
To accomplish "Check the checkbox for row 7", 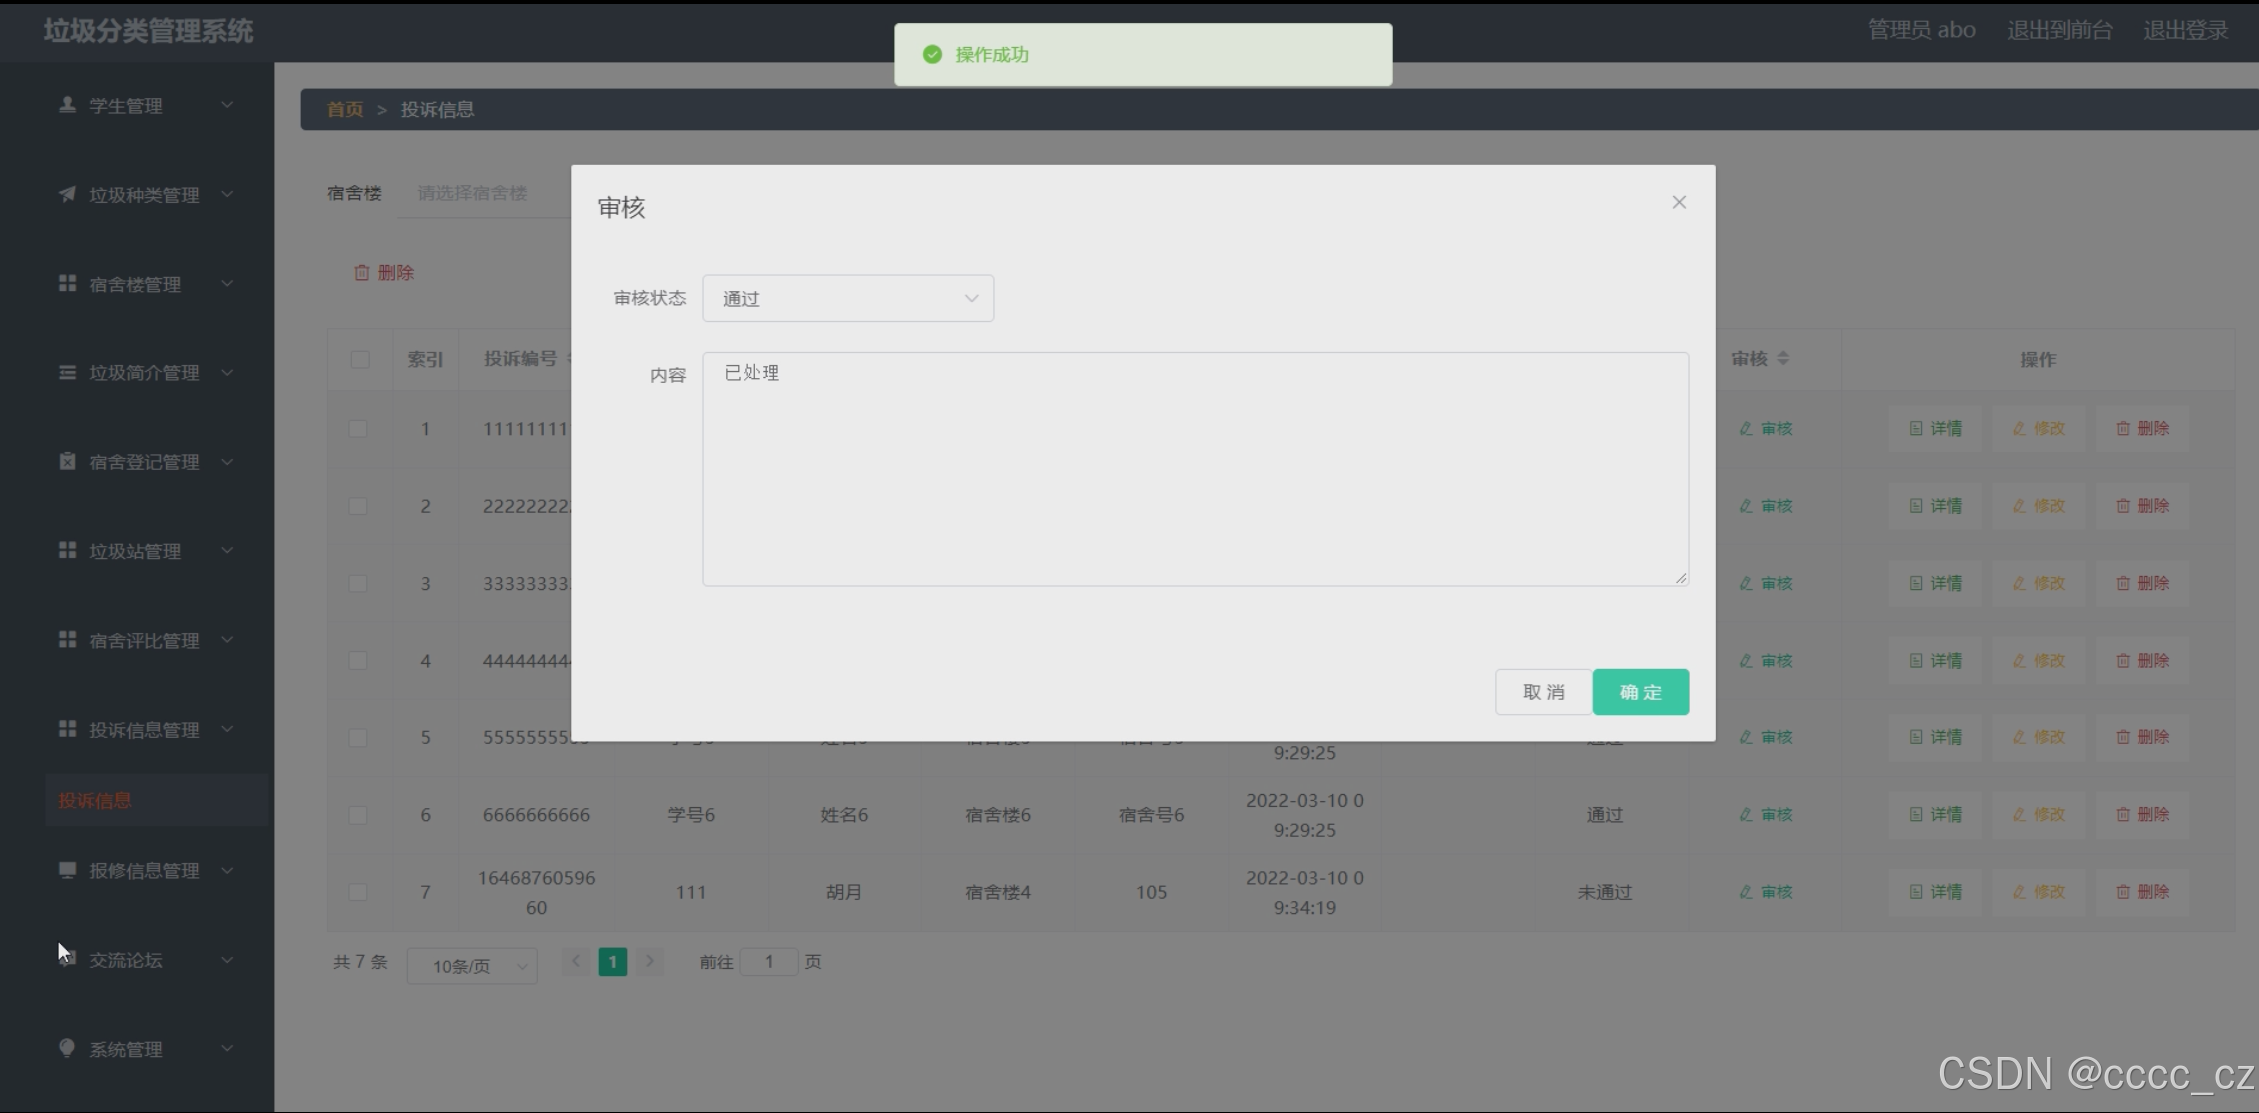I will pos(358,892).
